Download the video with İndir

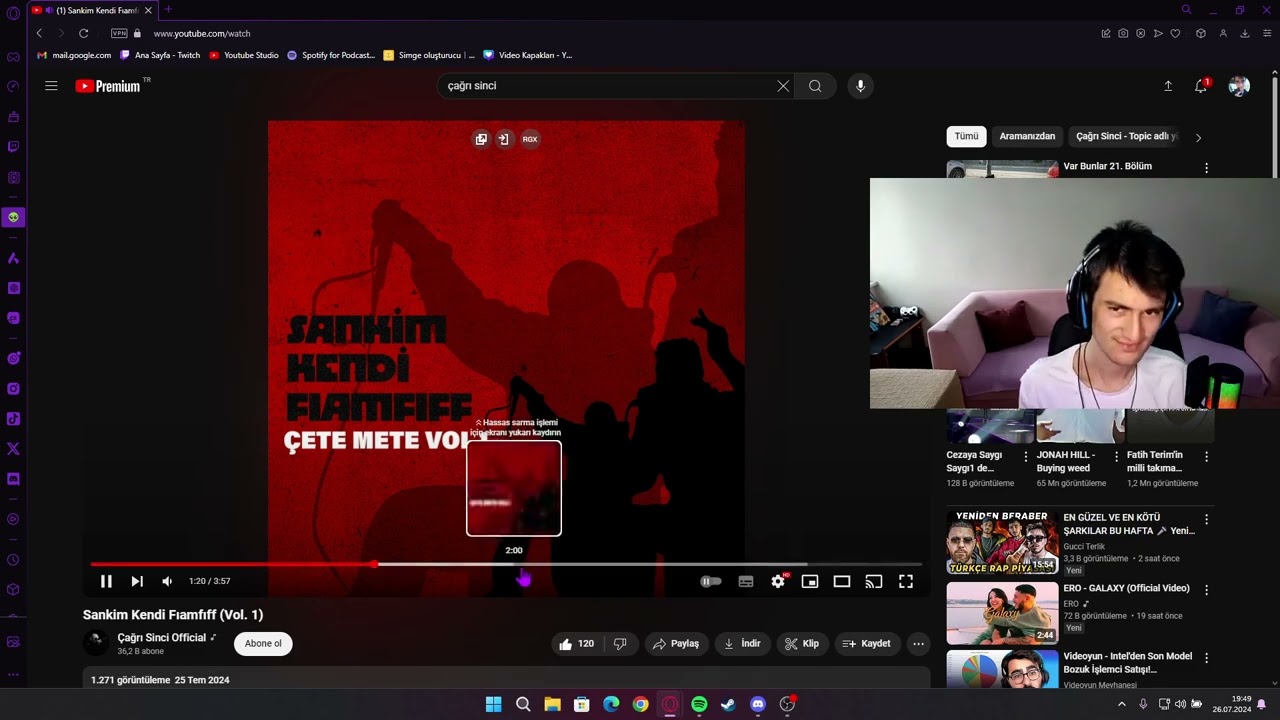[x=743, y=644]
